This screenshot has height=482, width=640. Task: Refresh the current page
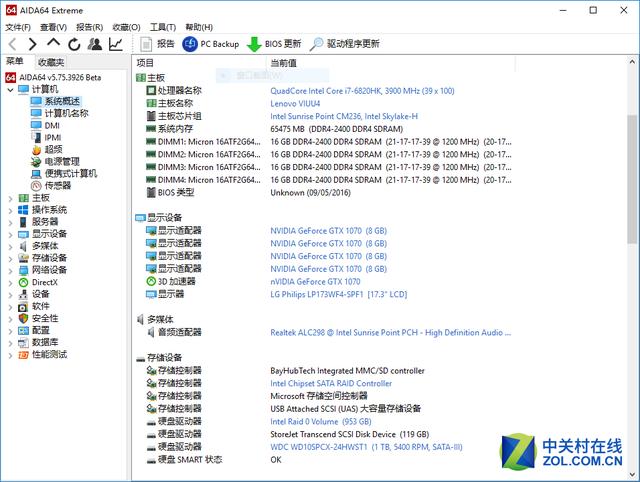point(74,44)
